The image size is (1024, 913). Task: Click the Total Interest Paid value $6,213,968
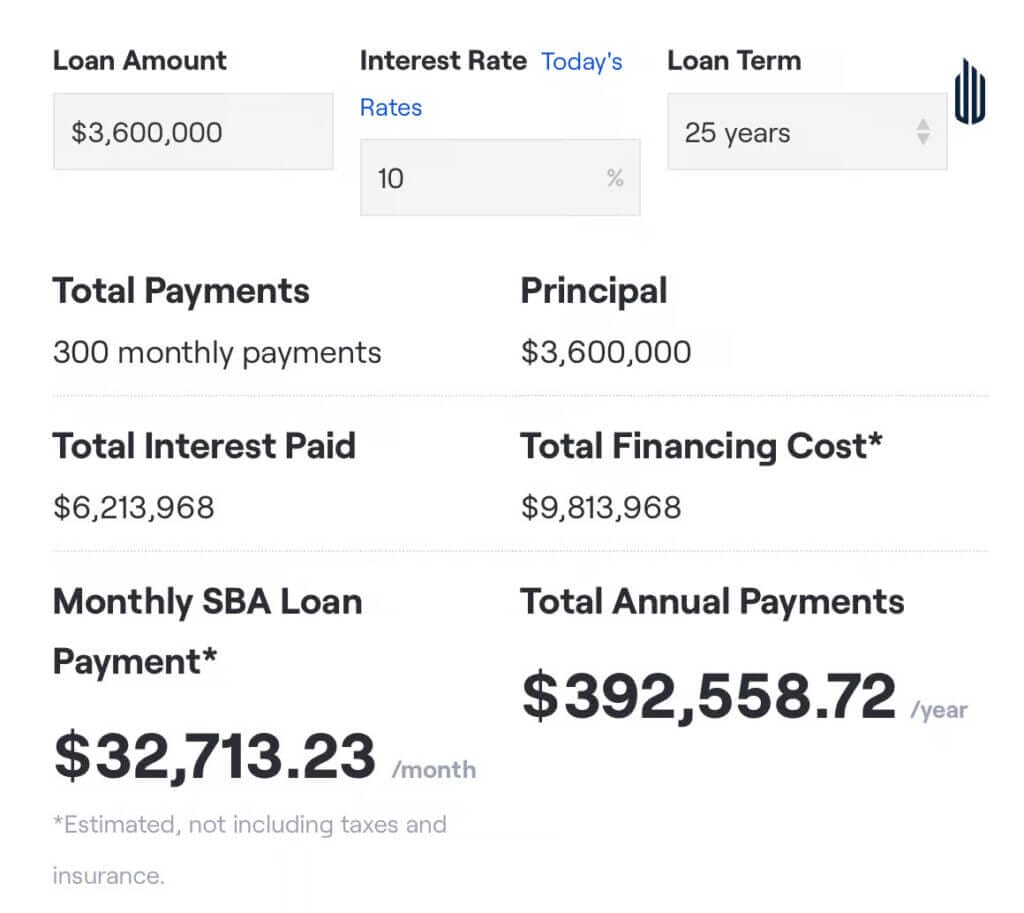click(134, 507)
